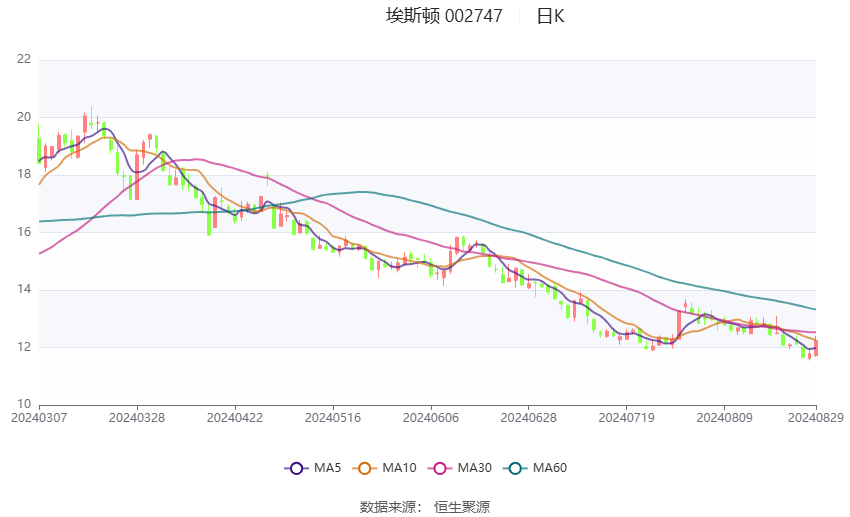Click the y-axis value 22
Viewport: 850px width, 517px height.
click(x=24, y=59)
